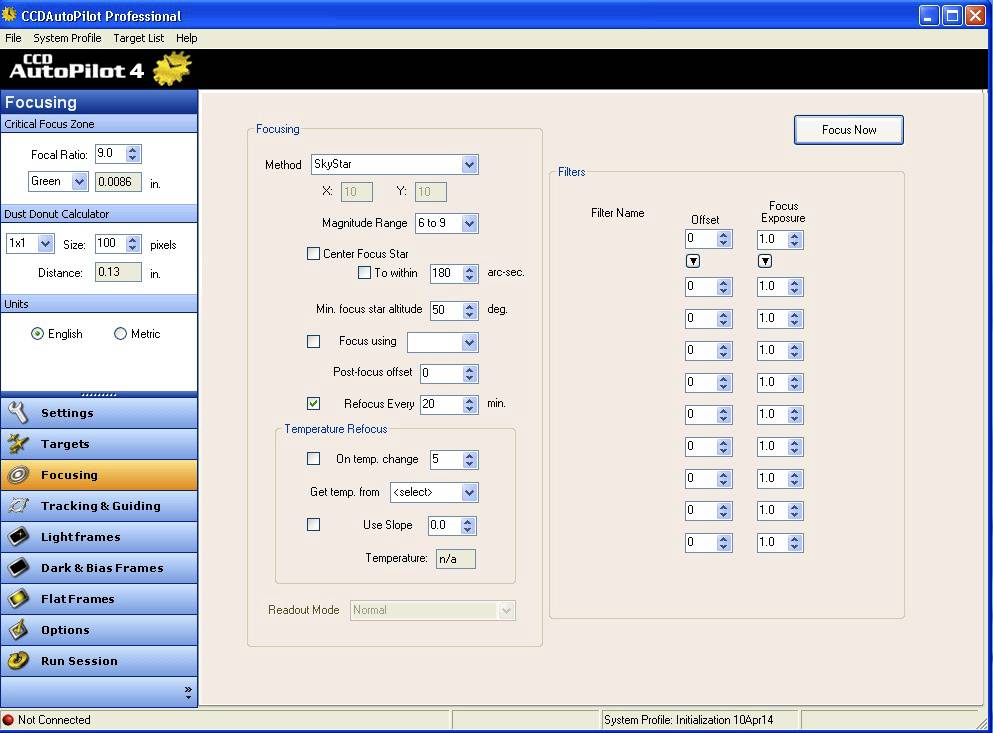993x733 pixels.
Task: Open the System Profile menu
Action: click(67, 38)
